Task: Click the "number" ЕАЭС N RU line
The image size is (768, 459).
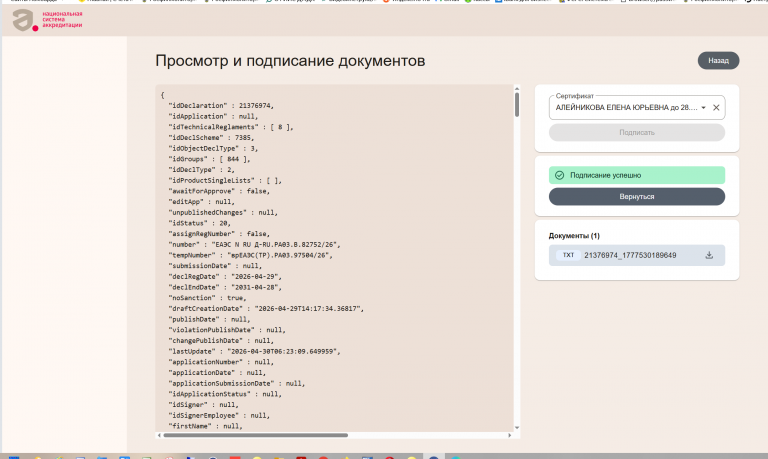Action: coord(254,244)
